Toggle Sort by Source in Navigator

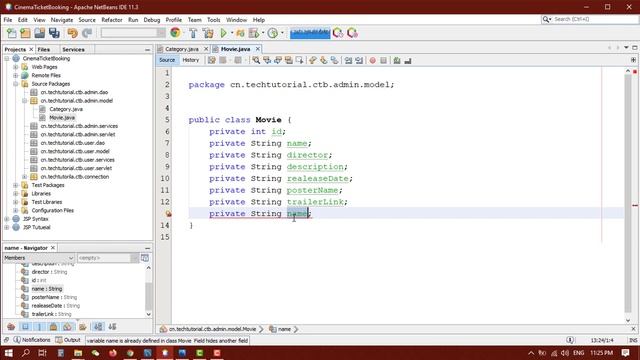112,327
